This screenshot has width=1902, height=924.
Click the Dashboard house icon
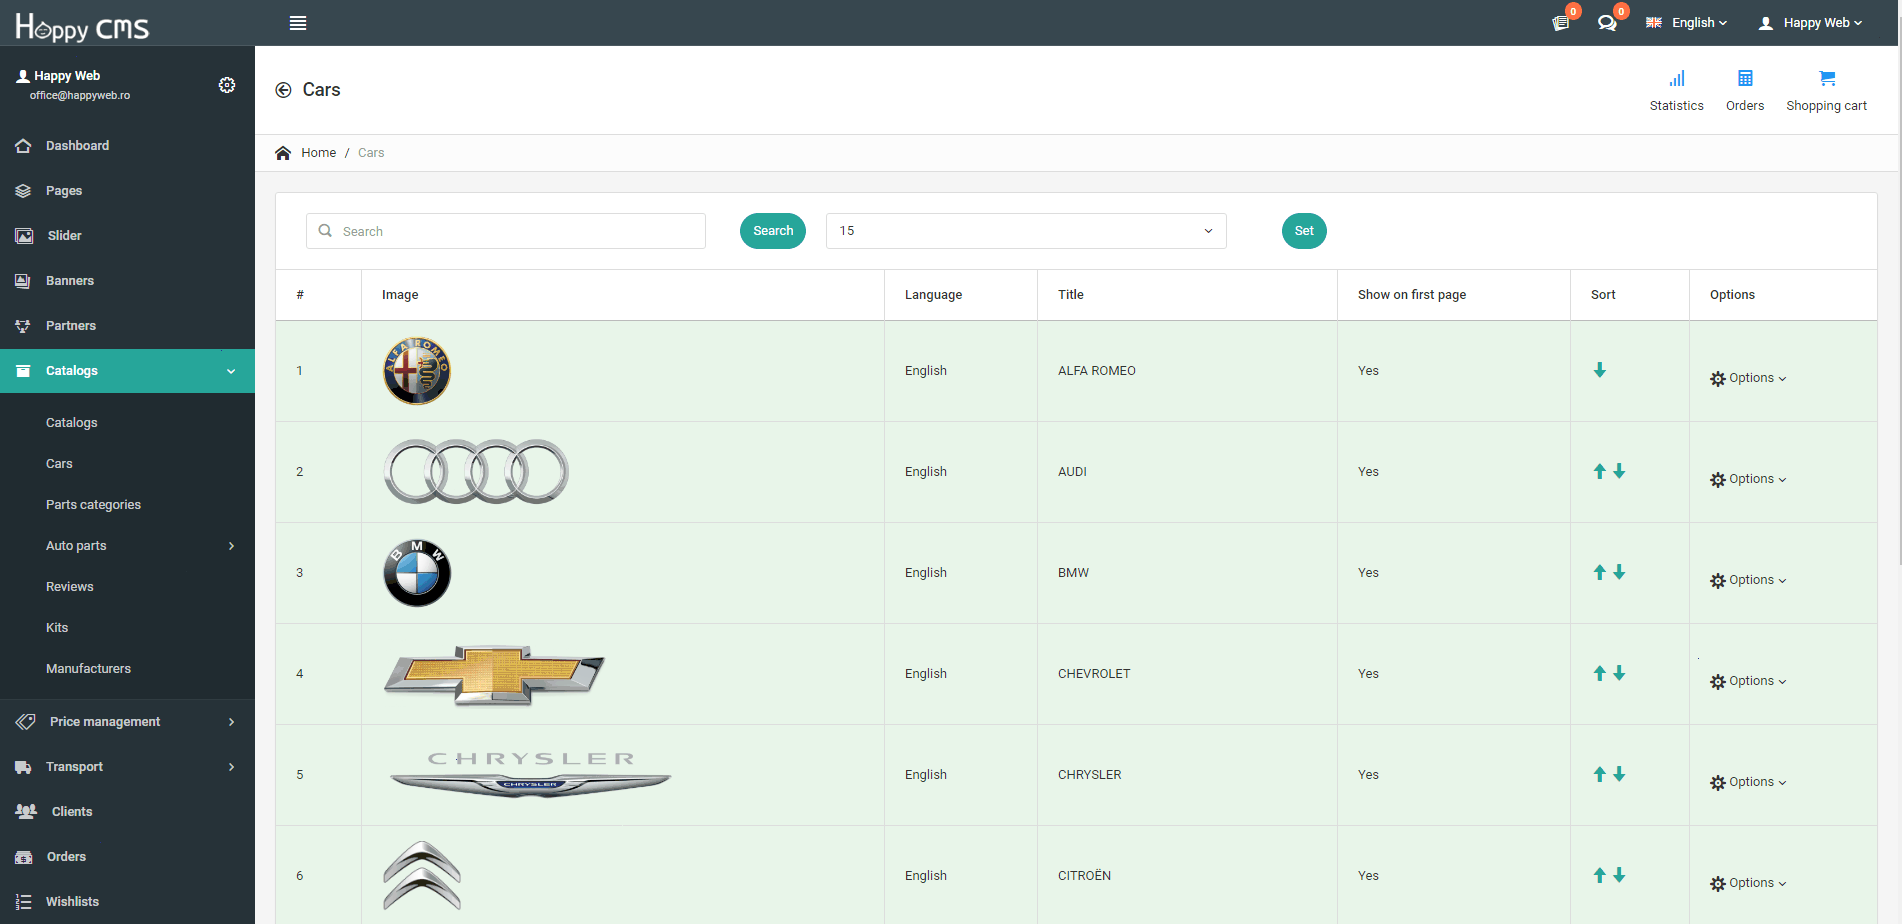[x=23, y=146]
